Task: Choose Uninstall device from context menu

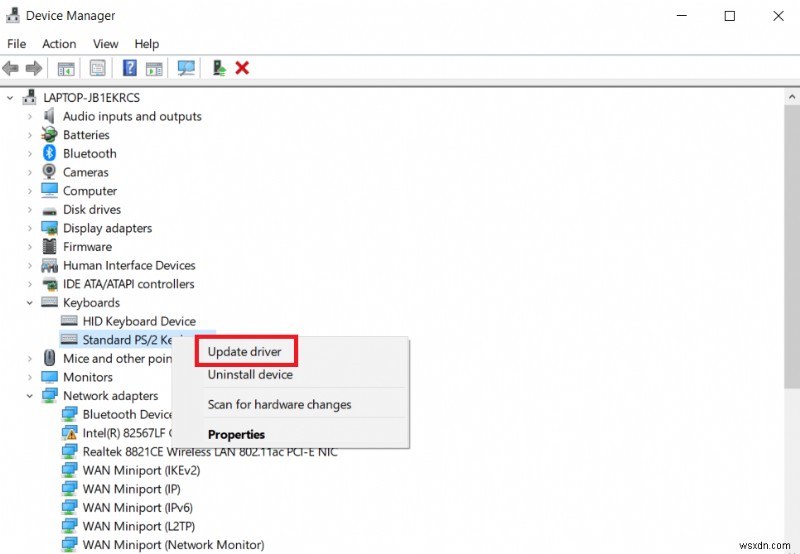Action: [x=250, y=374]
